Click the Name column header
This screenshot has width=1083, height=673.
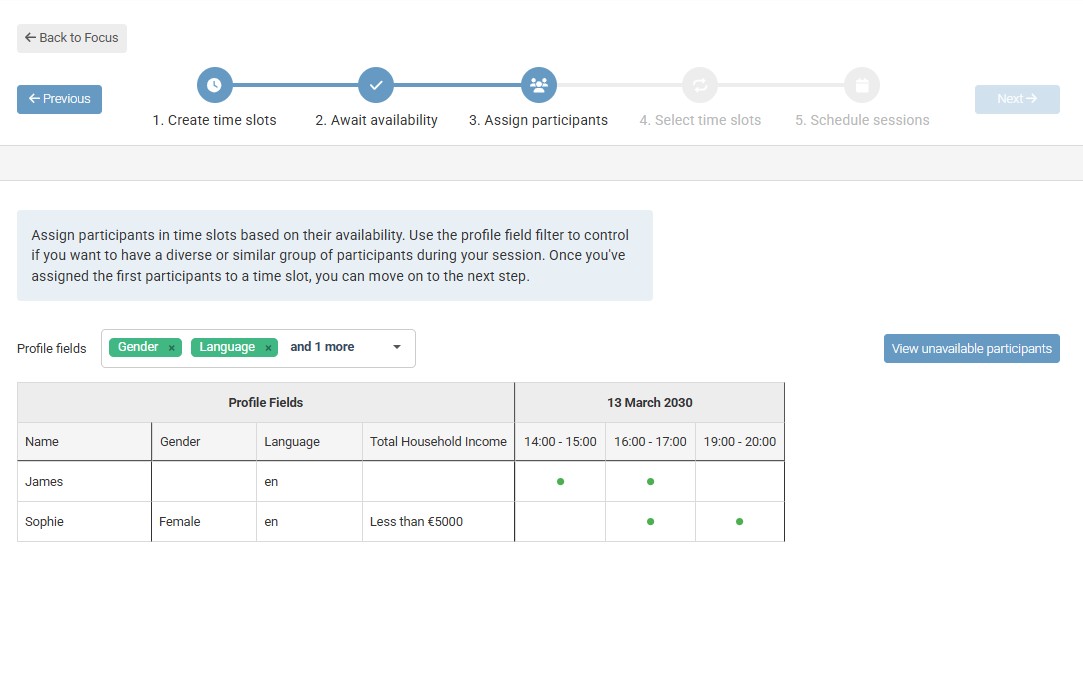(x=42, y=442)
